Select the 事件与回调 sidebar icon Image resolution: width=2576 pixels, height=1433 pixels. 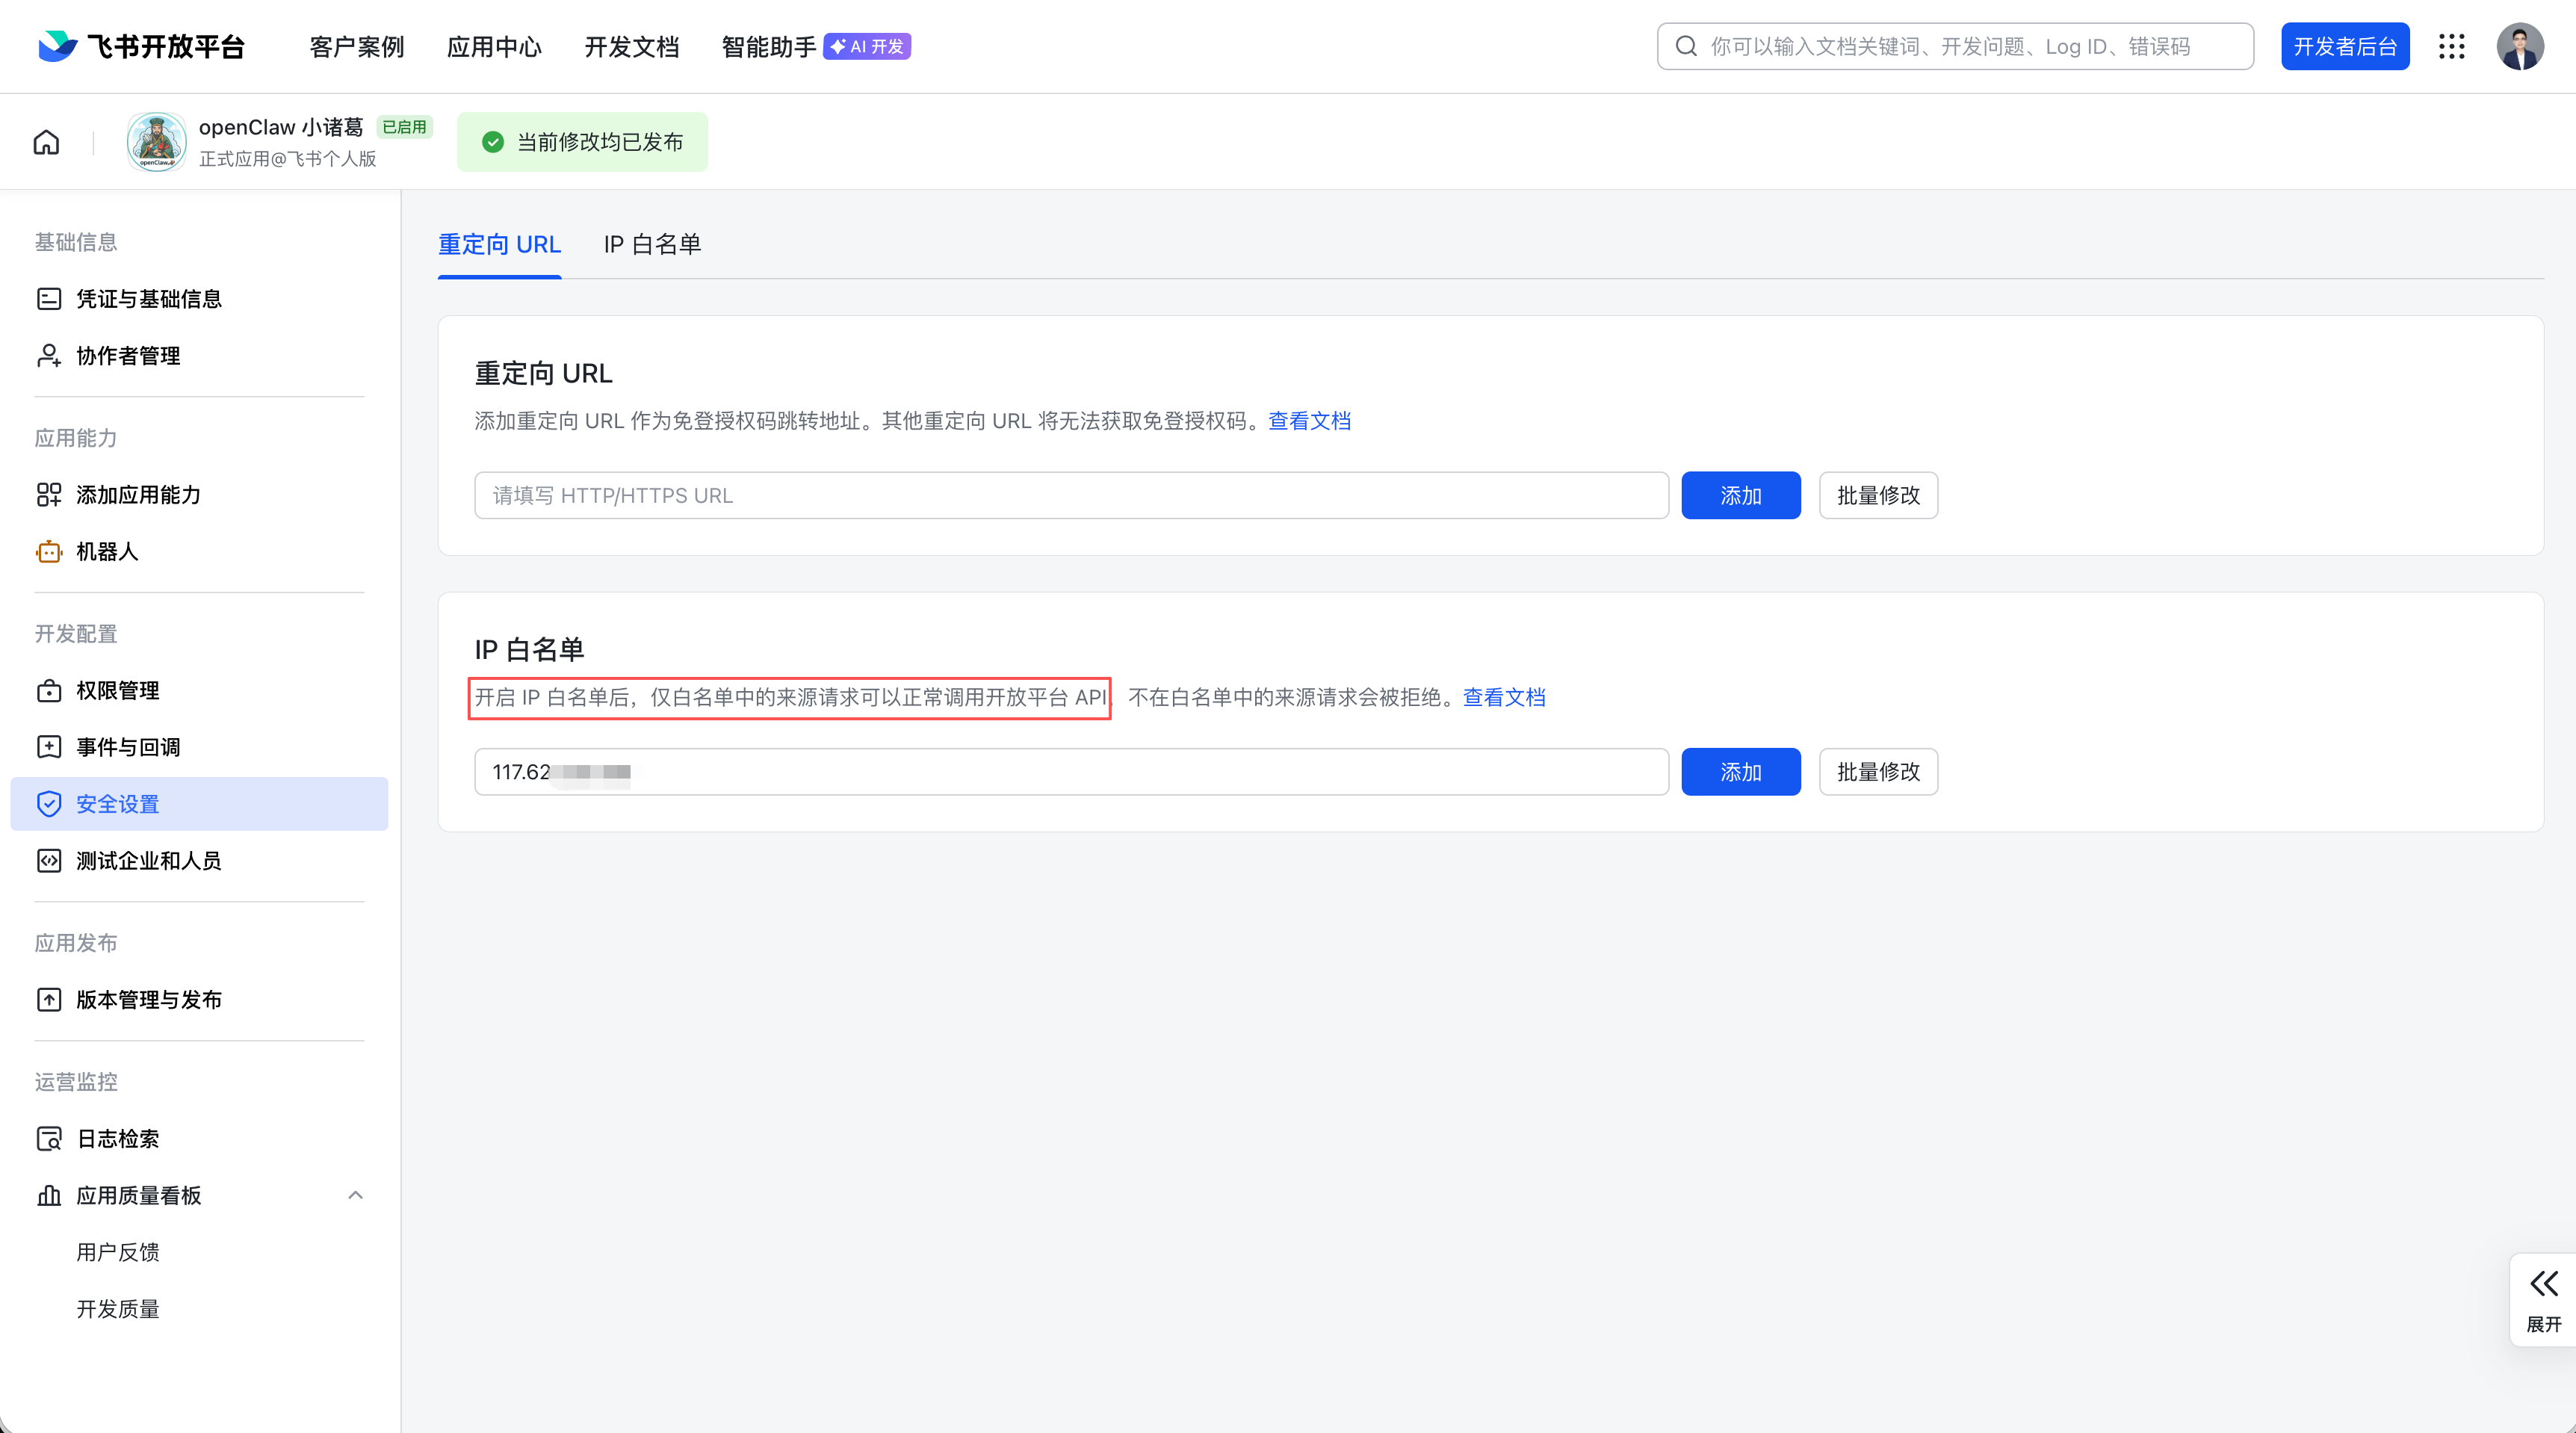coord(50,746)
